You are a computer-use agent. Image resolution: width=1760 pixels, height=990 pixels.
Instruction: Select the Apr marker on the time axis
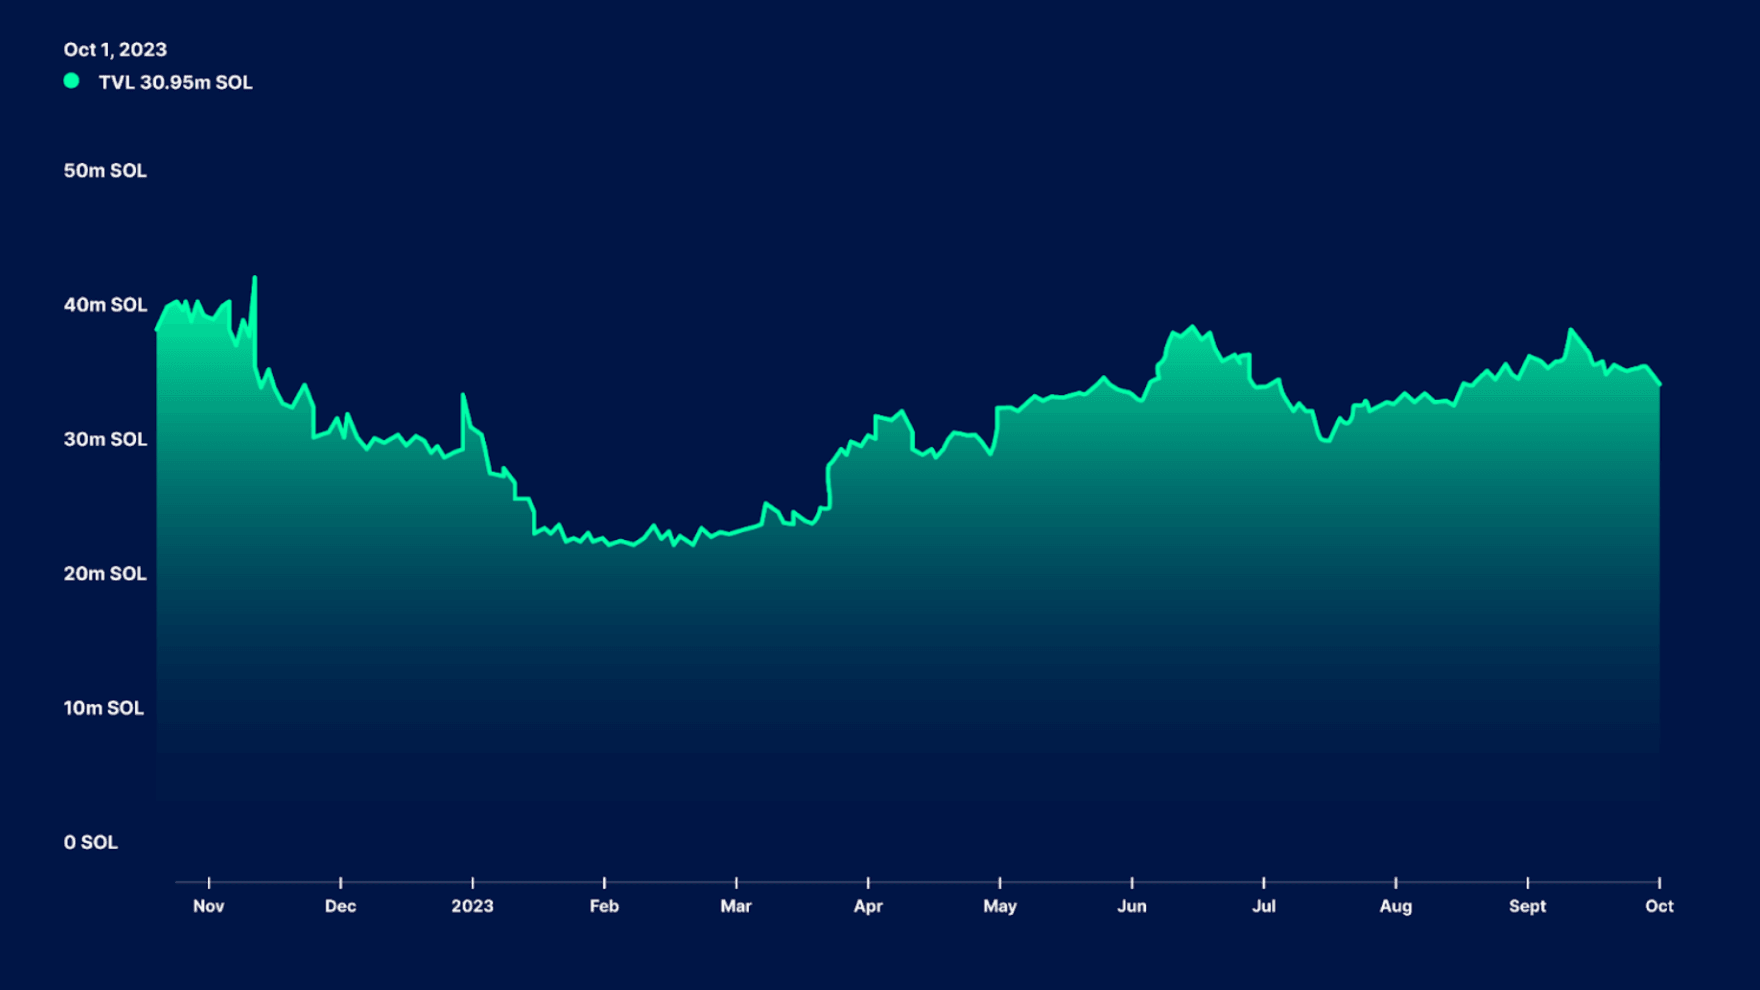click(868, 906)
